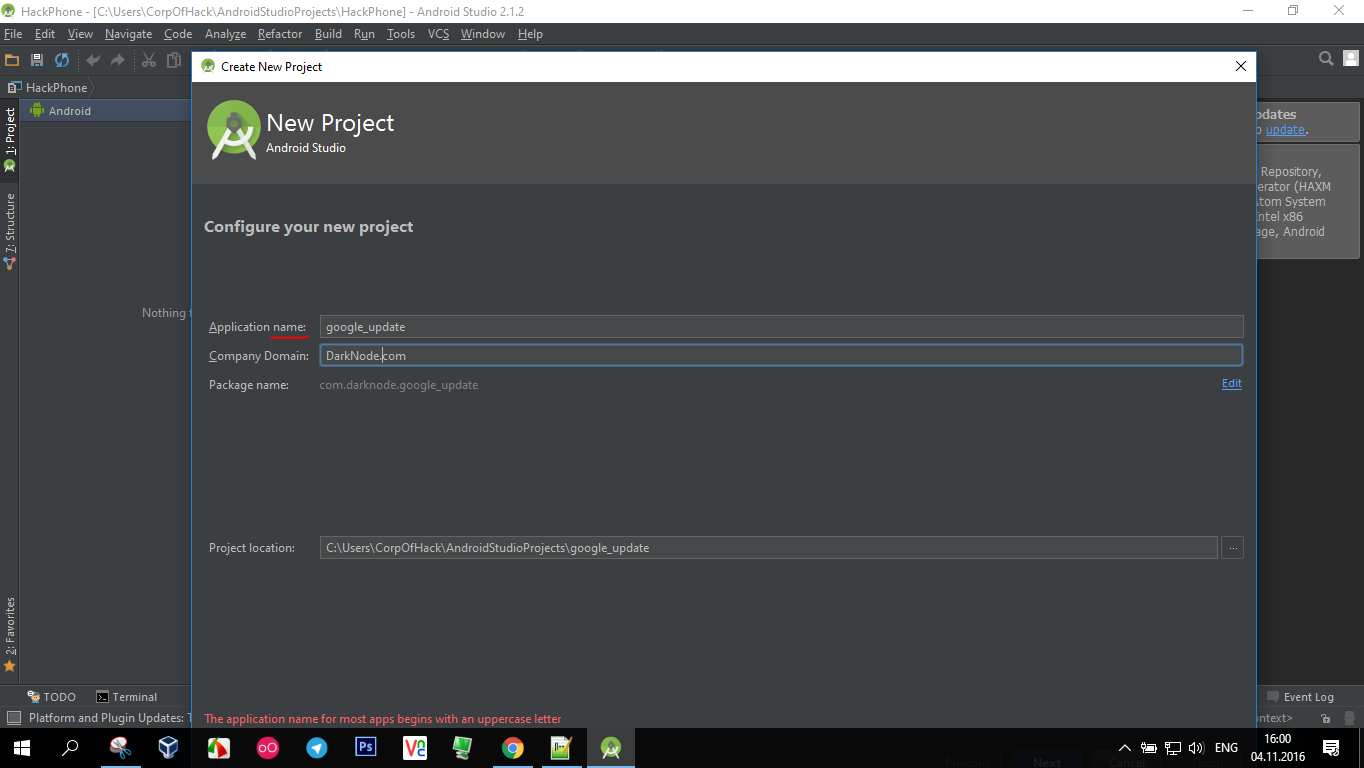Image resolution: width=1364 pixels, height=768 pixels.
Task: Click the Open folder toolbar icon
Action: [12, 60]
